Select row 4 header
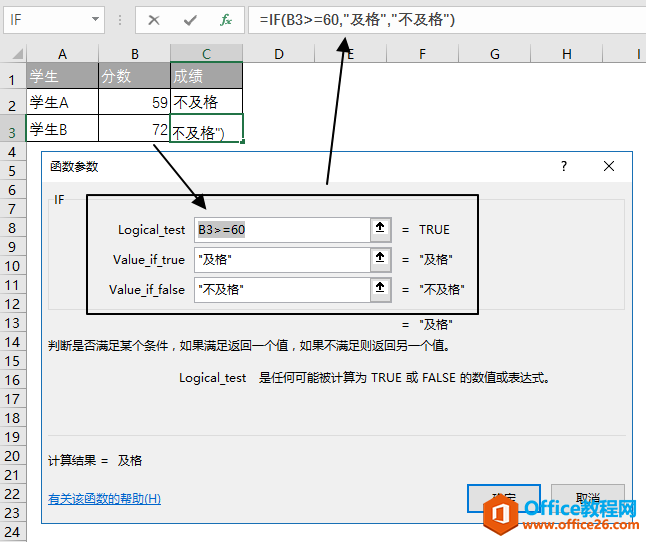 coord(12,152)
